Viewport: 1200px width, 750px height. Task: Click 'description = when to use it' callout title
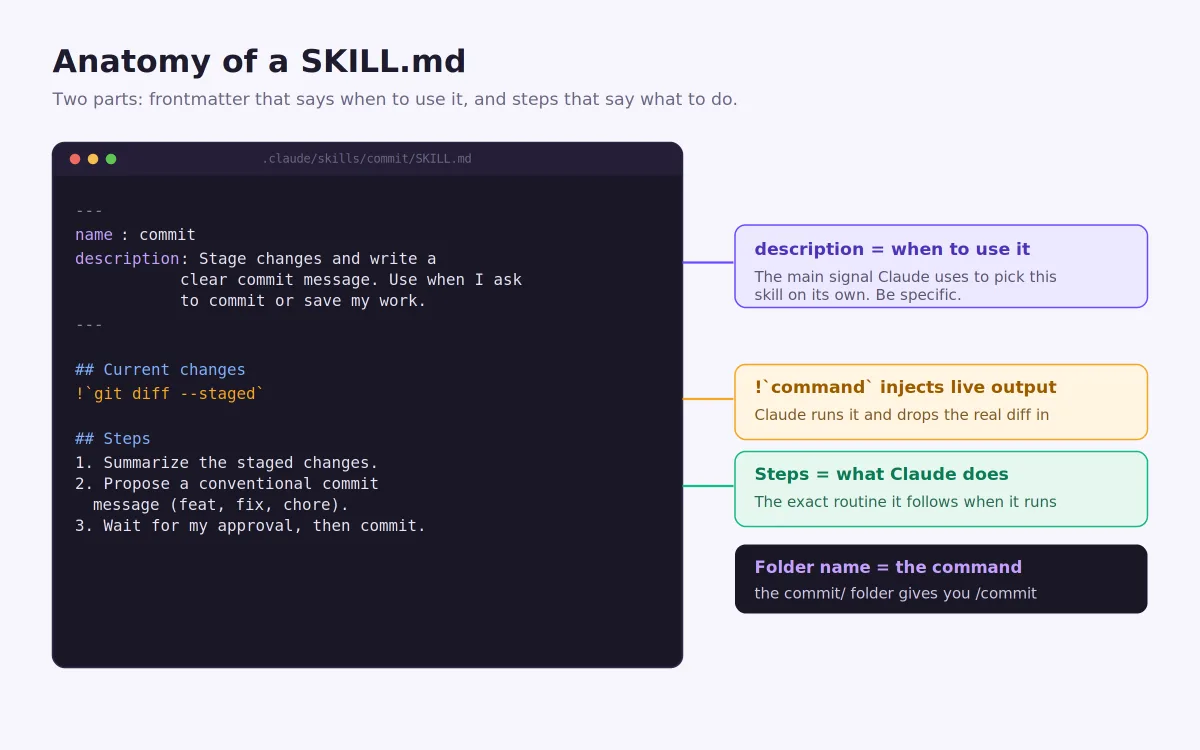tap(892, 249)
